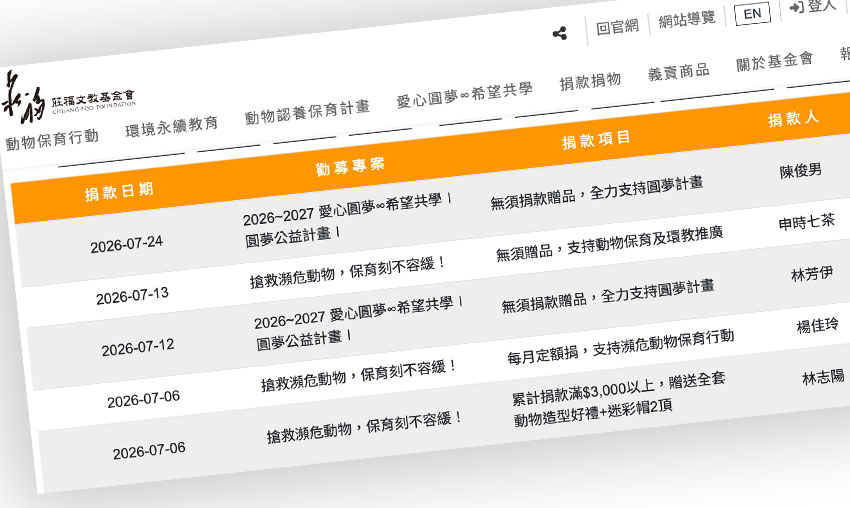Image resolution: width=850 pixels, height=508 pixels.
Task: Click 捐款日期 column header
Action: pyautogui.click(x=119, y=192)
